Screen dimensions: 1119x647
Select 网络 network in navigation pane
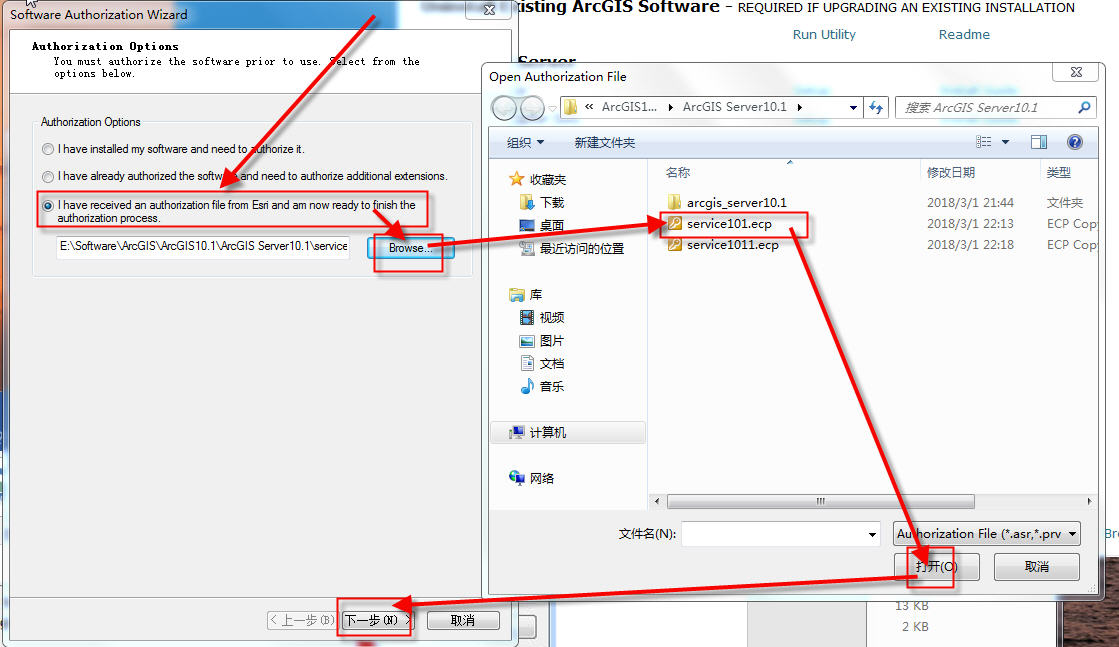point(532,478)
